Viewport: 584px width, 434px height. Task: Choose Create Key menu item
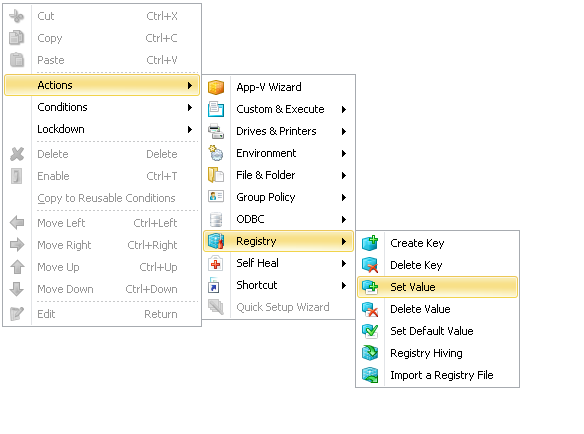[x=437, y=243]
